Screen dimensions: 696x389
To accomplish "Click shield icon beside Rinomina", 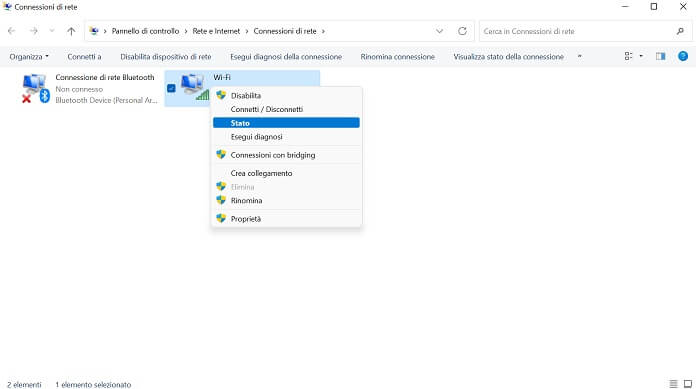I will tap(221, 200).
